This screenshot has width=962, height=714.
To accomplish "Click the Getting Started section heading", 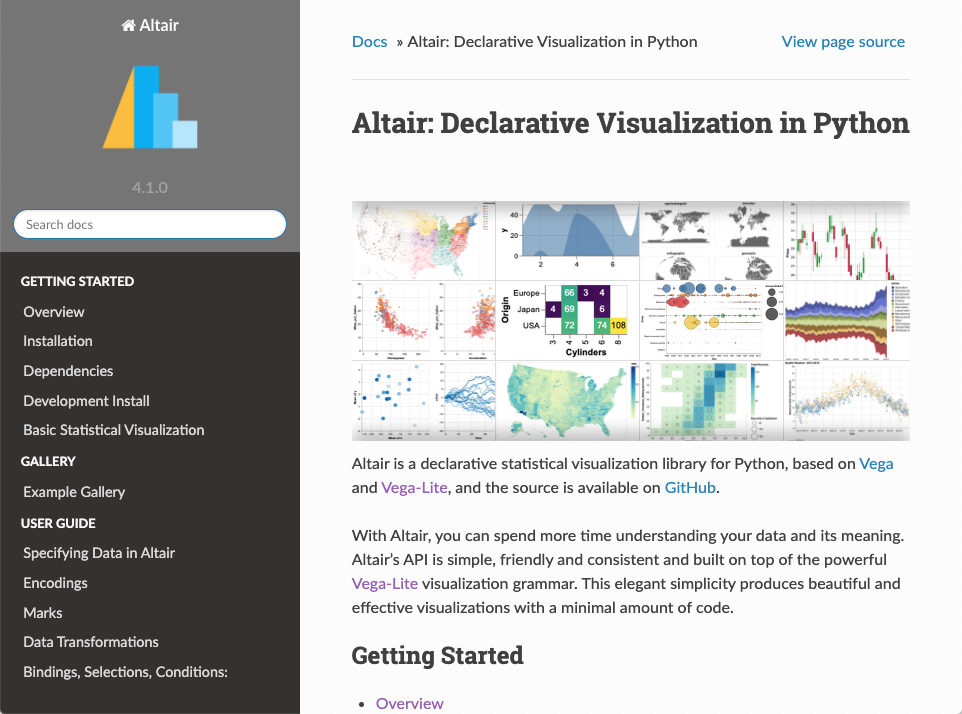I will pos(437,655).
